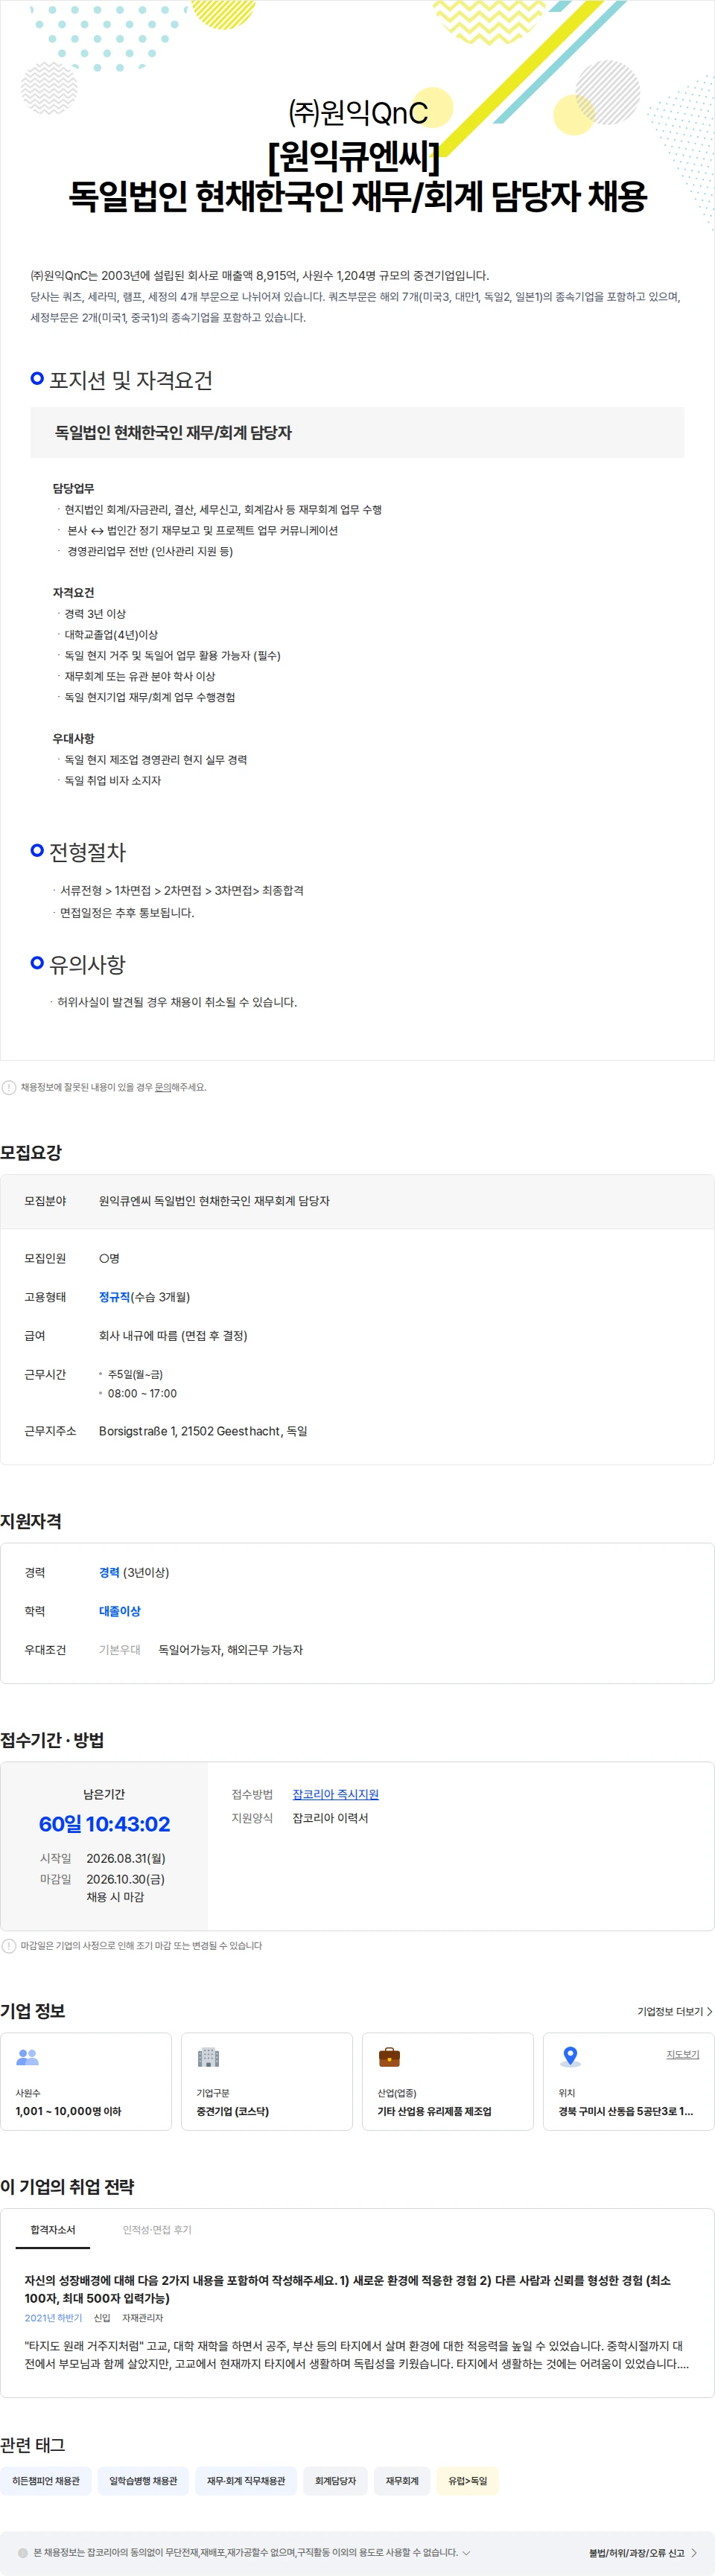Click the 자재관리자 label in essay card

pos(142,2318)
